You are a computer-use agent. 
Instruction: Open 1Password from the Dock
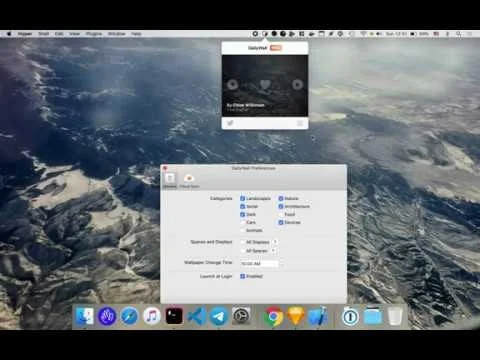click(x=350, y=316)
